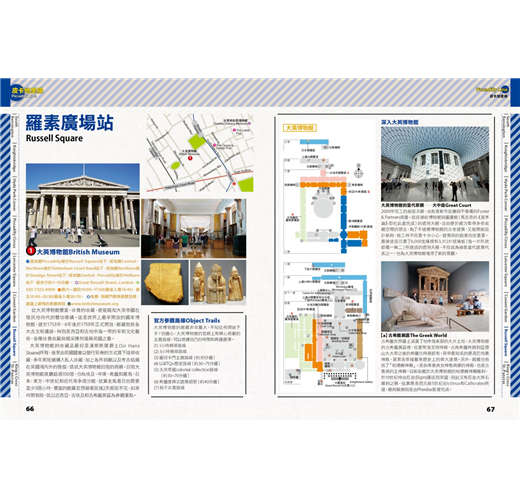Select Leicester Square in the left side index
520x500 pixels.
pos(14,271)
